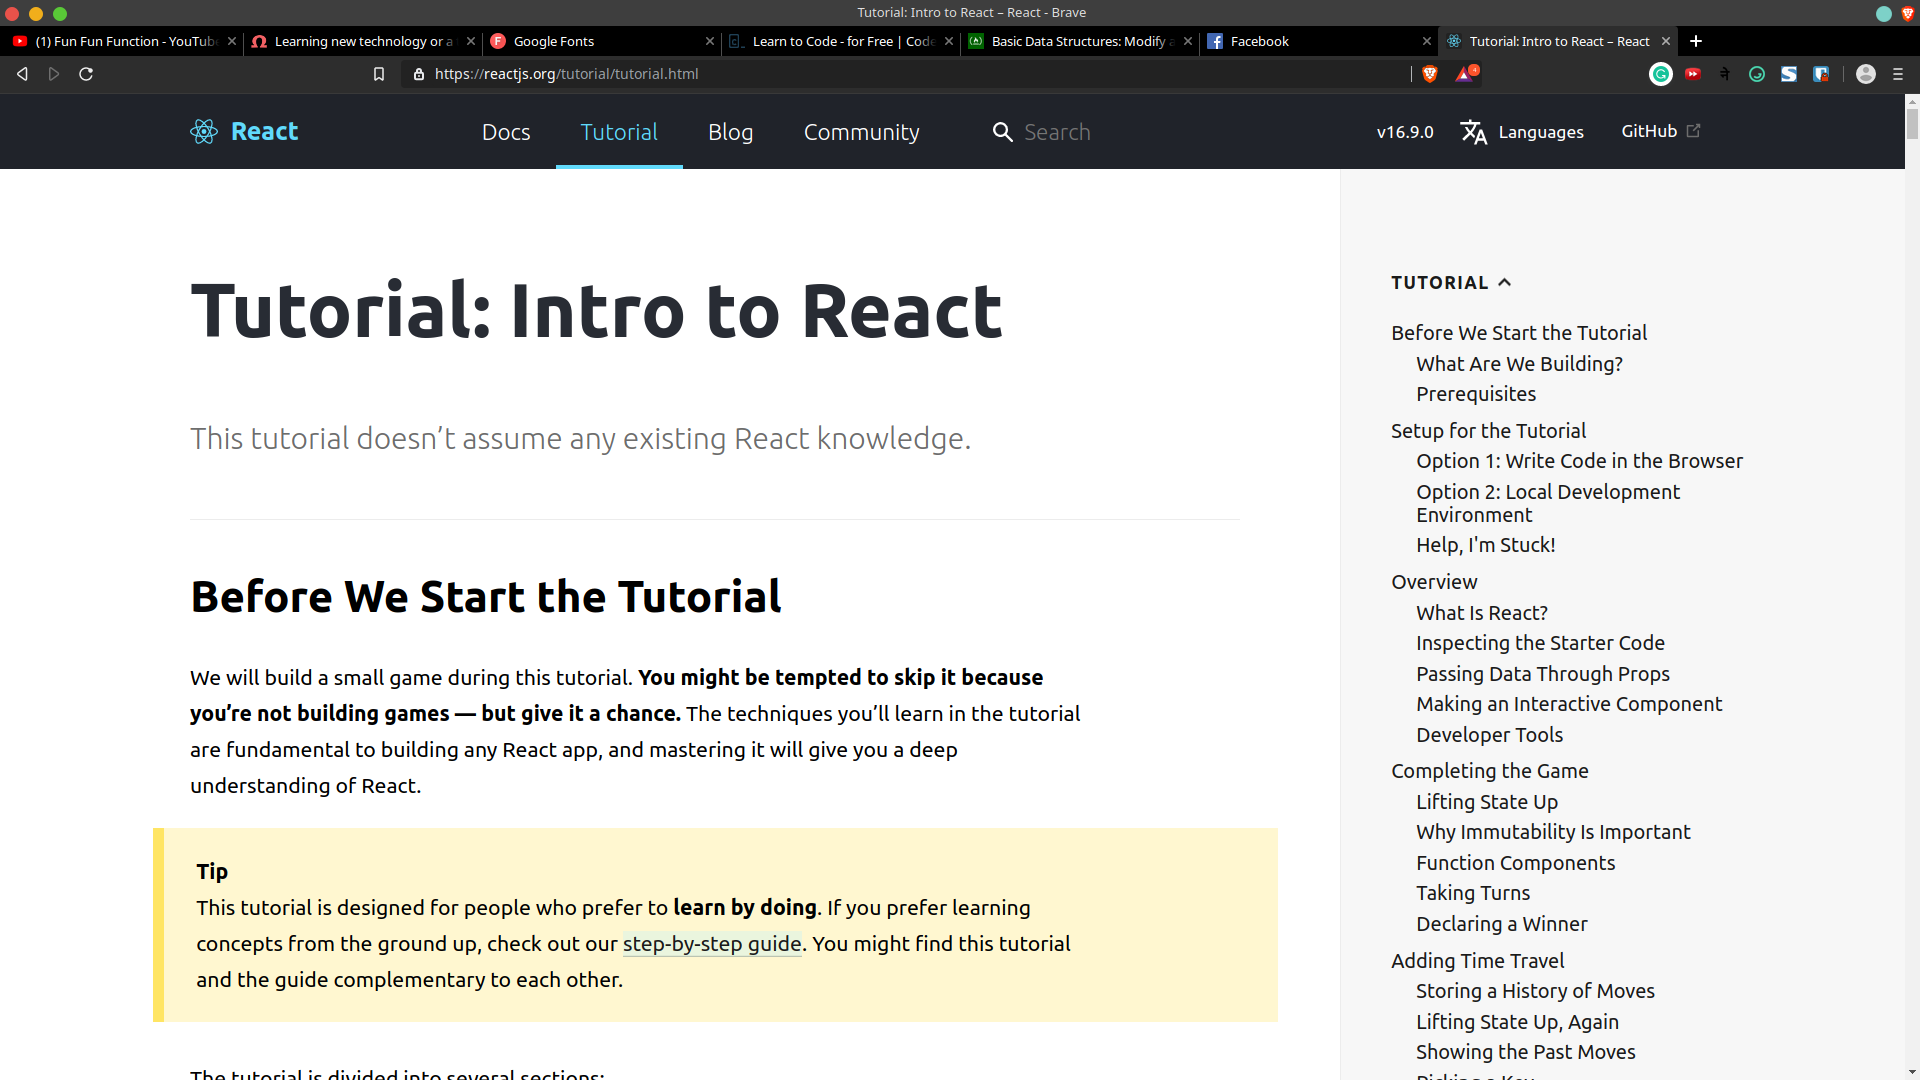The width and height of the screenshot is (1920, 1080).
Task: Close the Facebook tab
Action: (x=1427, y=41)
